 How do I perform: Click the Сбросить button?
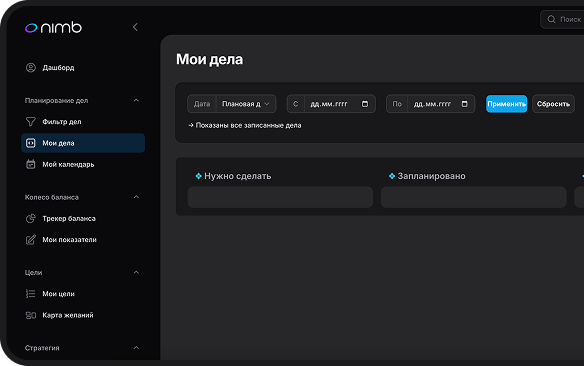[x=553, y=104]
